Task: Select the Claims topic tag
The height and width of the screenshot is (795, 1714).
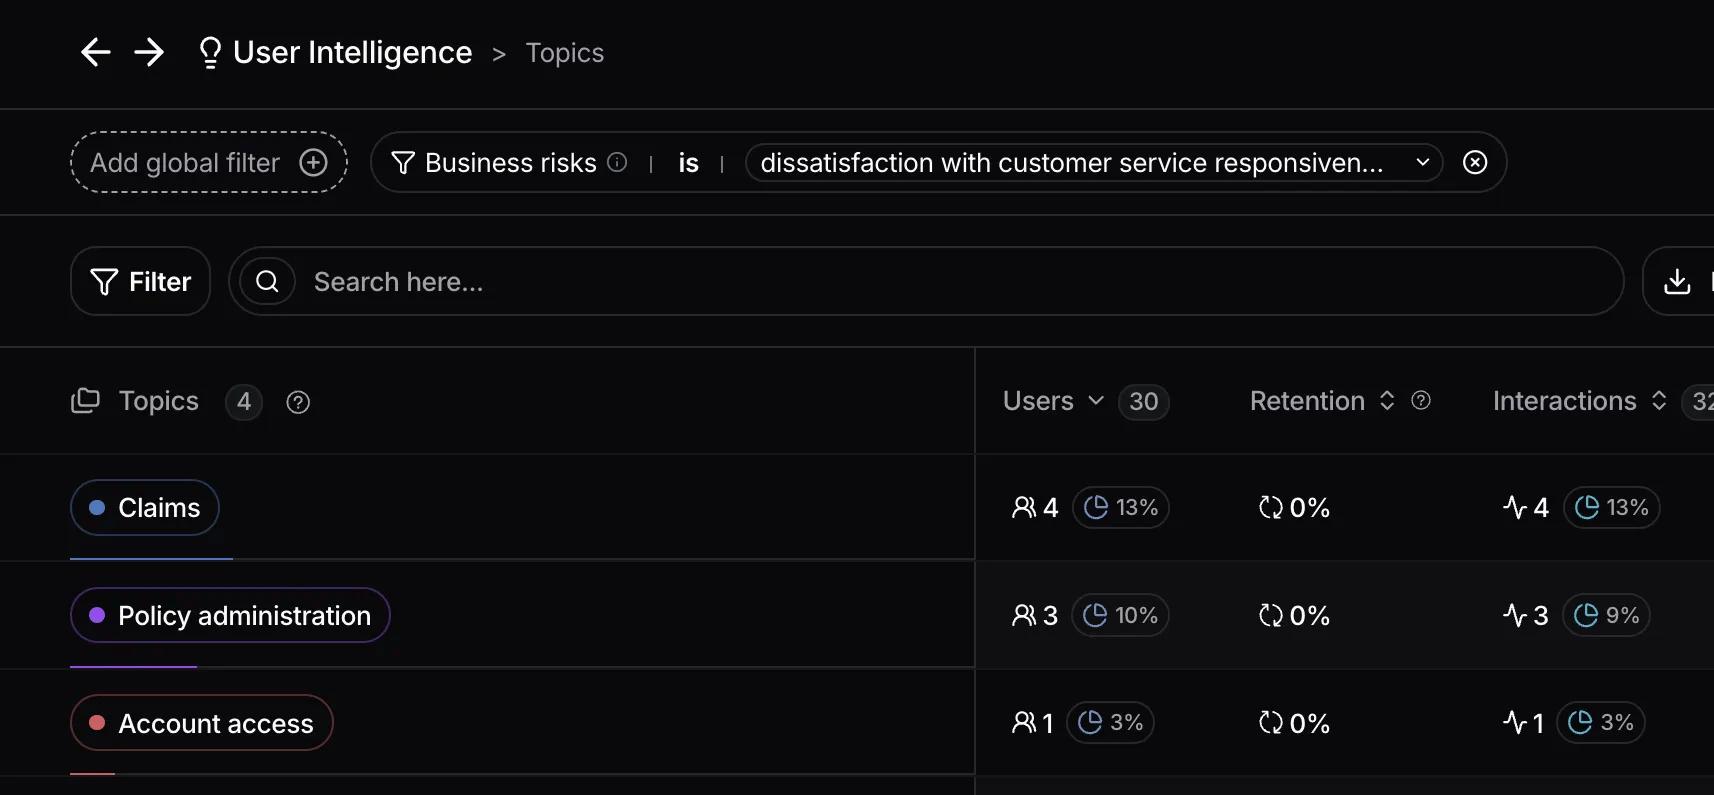Action: click(145, 508)
